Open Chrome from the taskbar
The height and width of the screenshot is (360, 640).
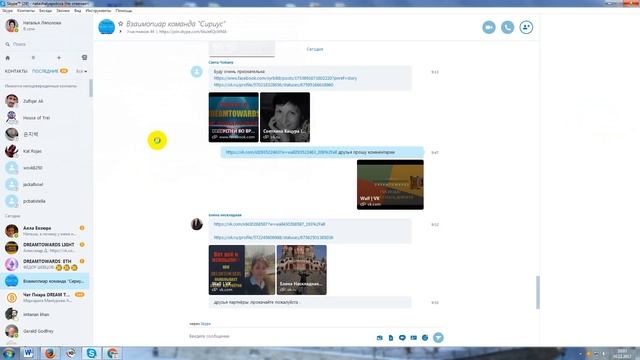112,353
